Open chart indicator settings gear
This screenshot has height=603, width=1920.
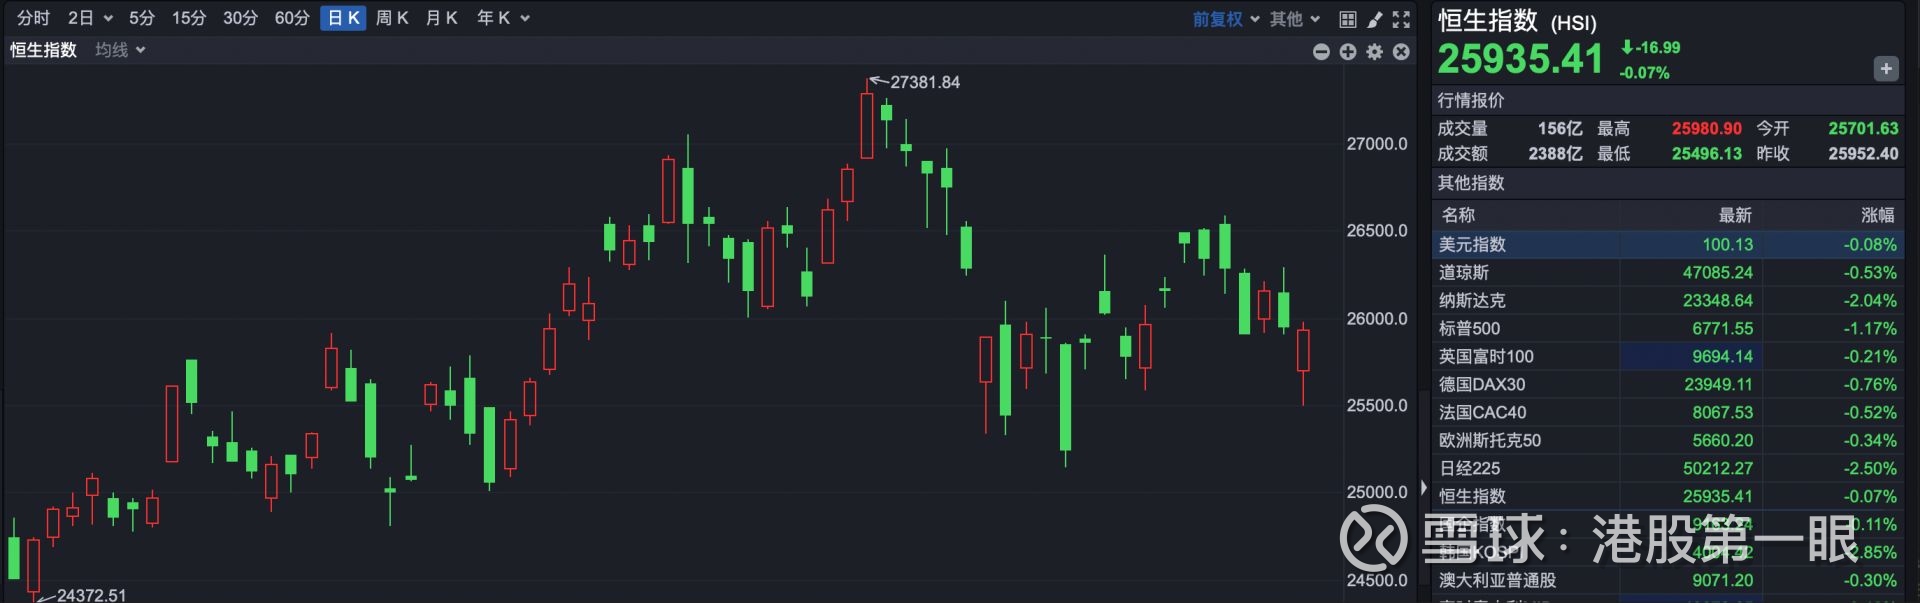(1375, 51)
